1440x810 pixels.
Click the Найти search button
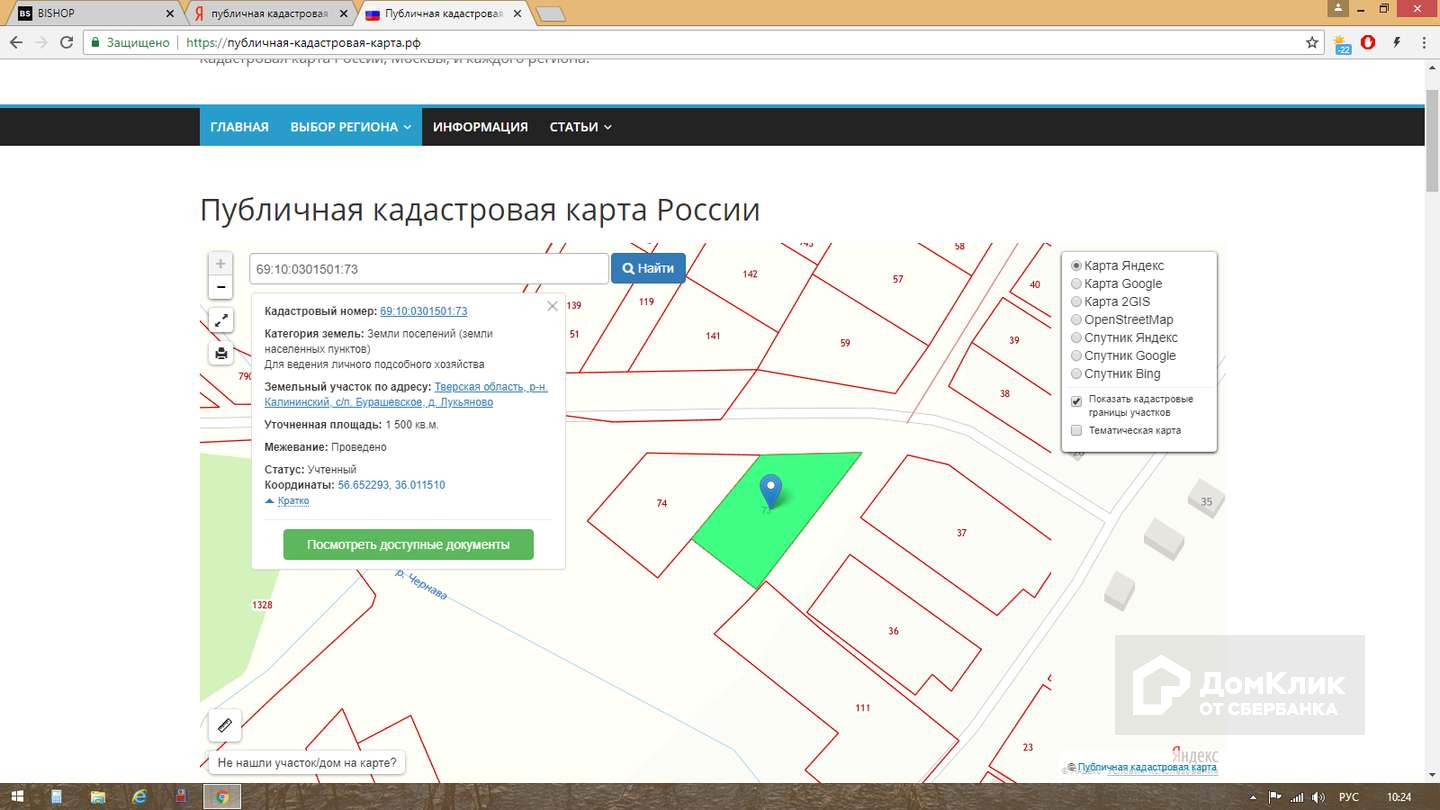tap(648, 268)
